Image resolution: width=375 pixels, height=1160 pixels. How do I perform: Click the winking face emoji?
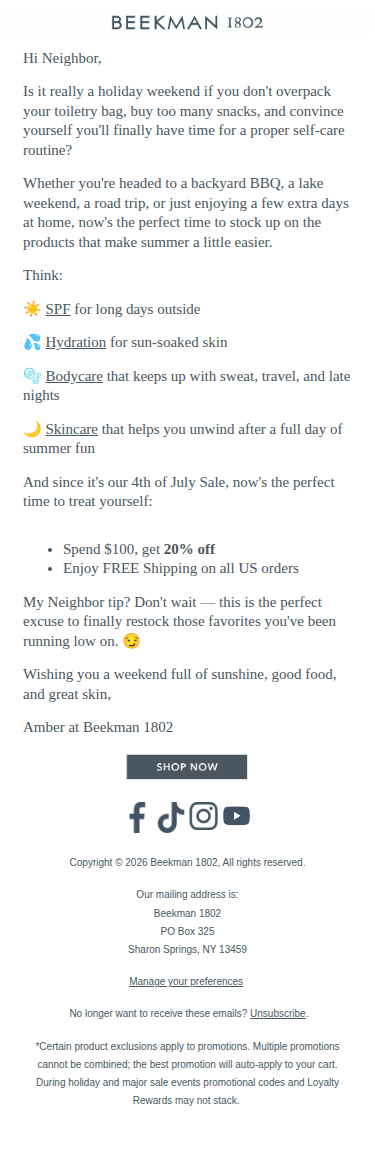click(x=132, y=641)
